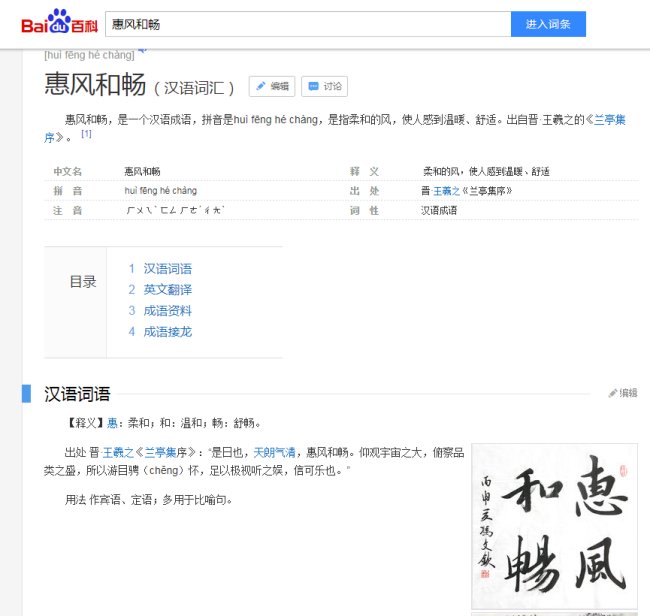
Task: Open 王羲之 link in the 出处 paragraph
Action: coord(118,452)
